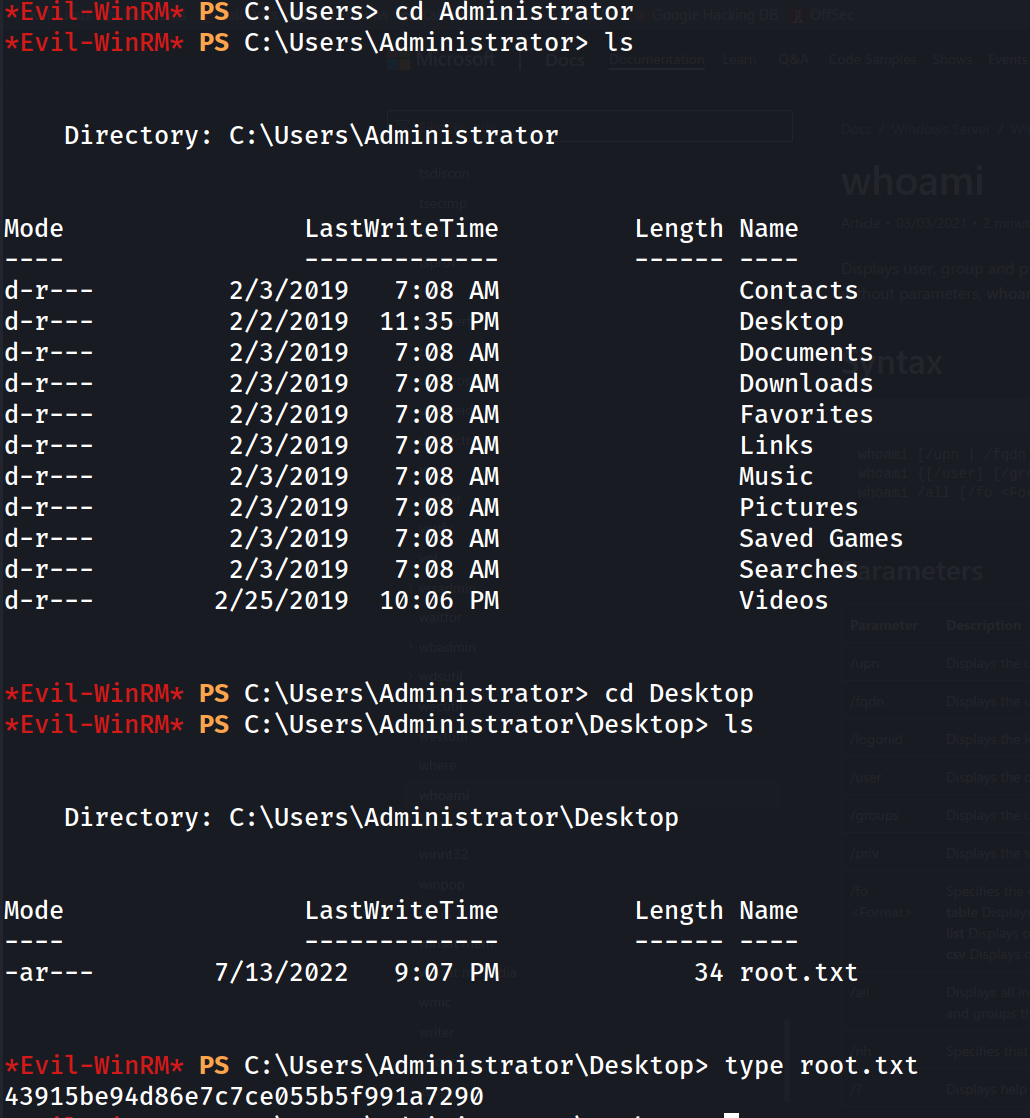This screenshot has width=1030, height=1118.
Task: Click the root.txt file name in listing
Action: pyautogui.click(x=798, y=973)
